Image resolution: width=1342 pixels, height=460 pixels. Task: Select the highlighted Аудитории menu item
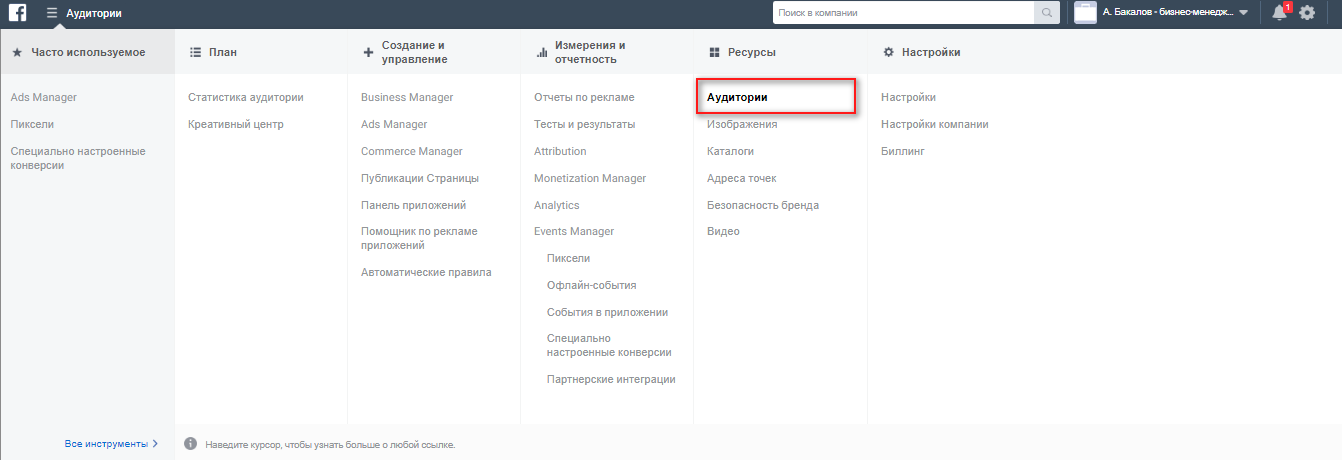coord(776,97)
